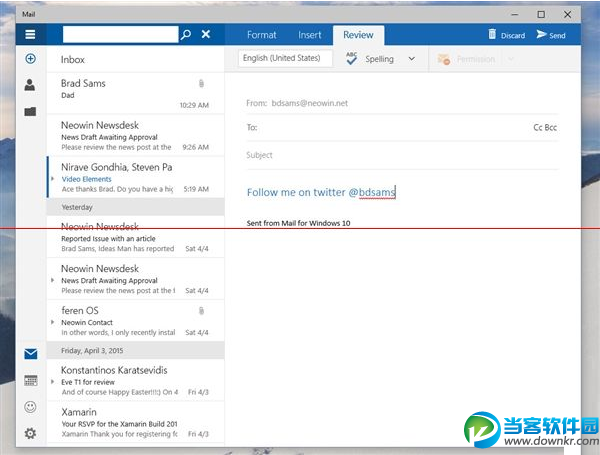600x455 pixels.
Task: Open Neowin Newsdesk News Draft Sat 4/4 email
Action: tap(135, 279)
